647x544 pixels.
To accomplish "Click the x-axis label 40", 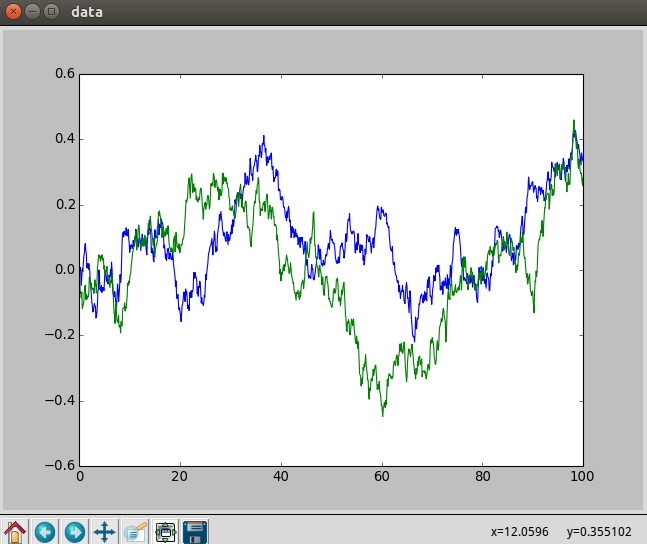I will point(281,477).
